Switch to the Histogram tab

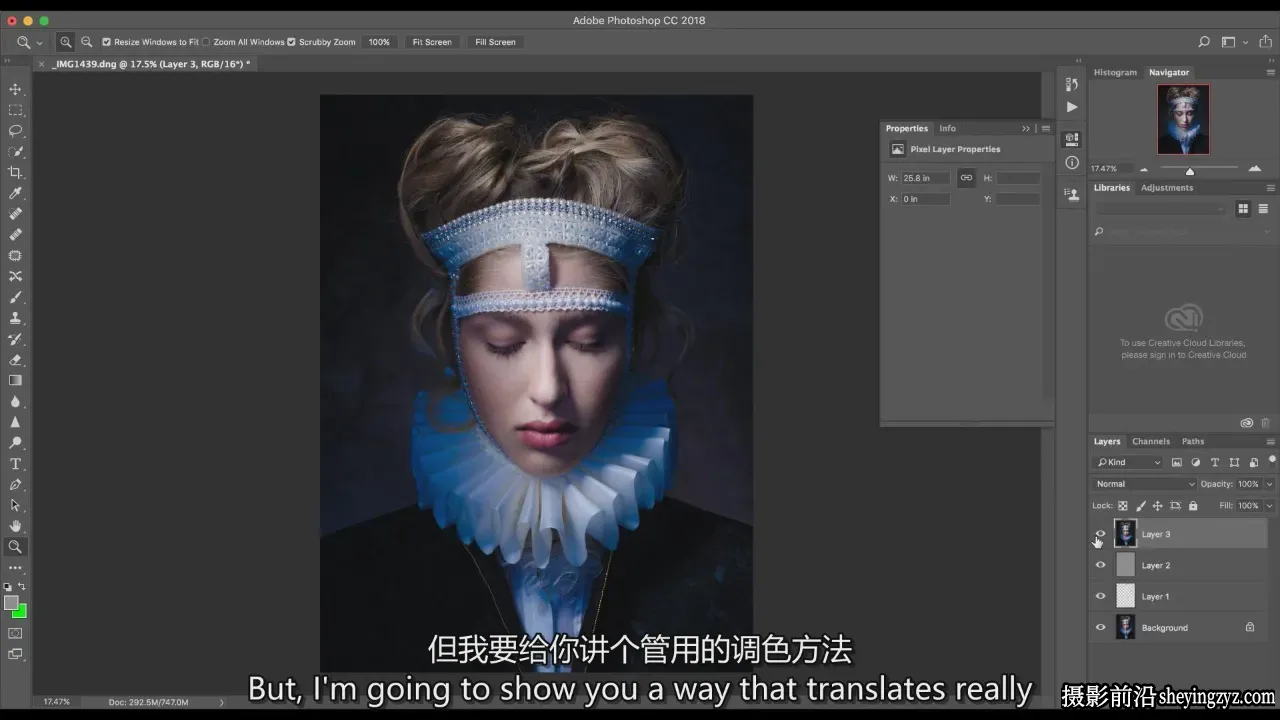1115,72
